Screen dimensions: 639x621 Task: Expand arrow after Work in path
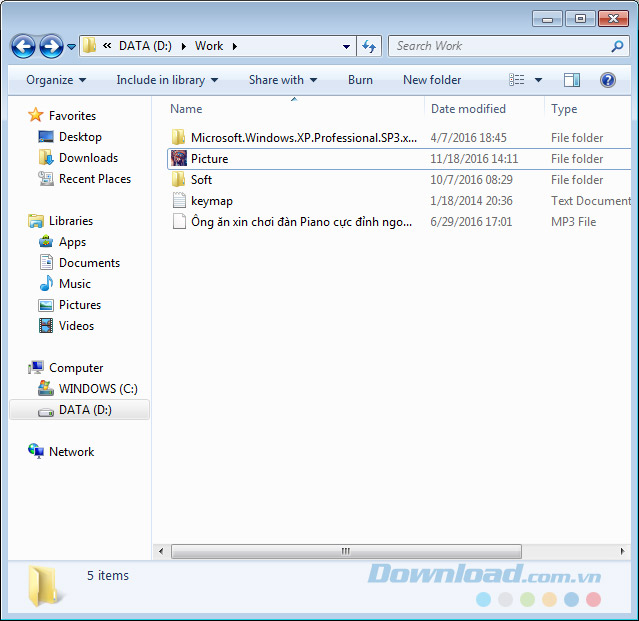pyautogui.click(x=235, y=46)
